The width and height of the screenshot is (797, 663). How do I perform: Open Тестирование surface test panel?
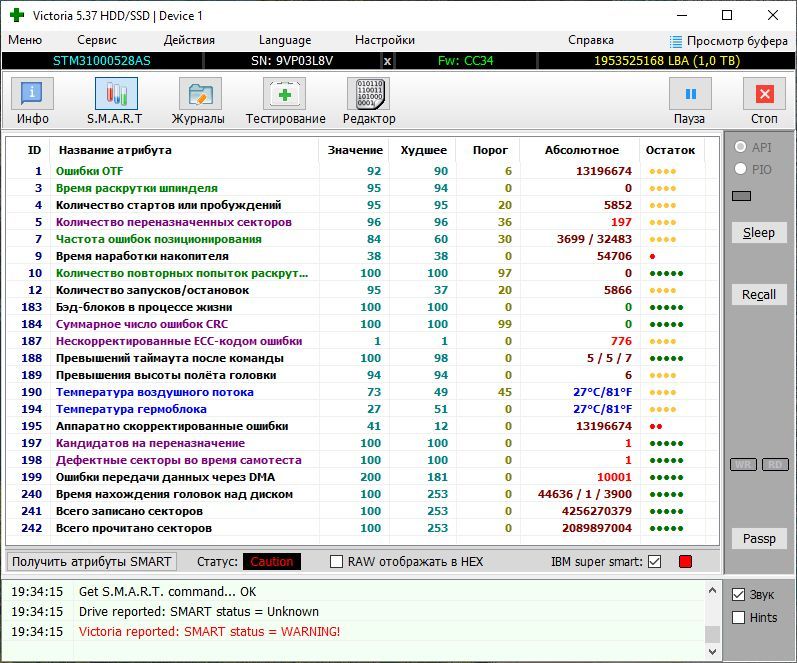point(284,94)
